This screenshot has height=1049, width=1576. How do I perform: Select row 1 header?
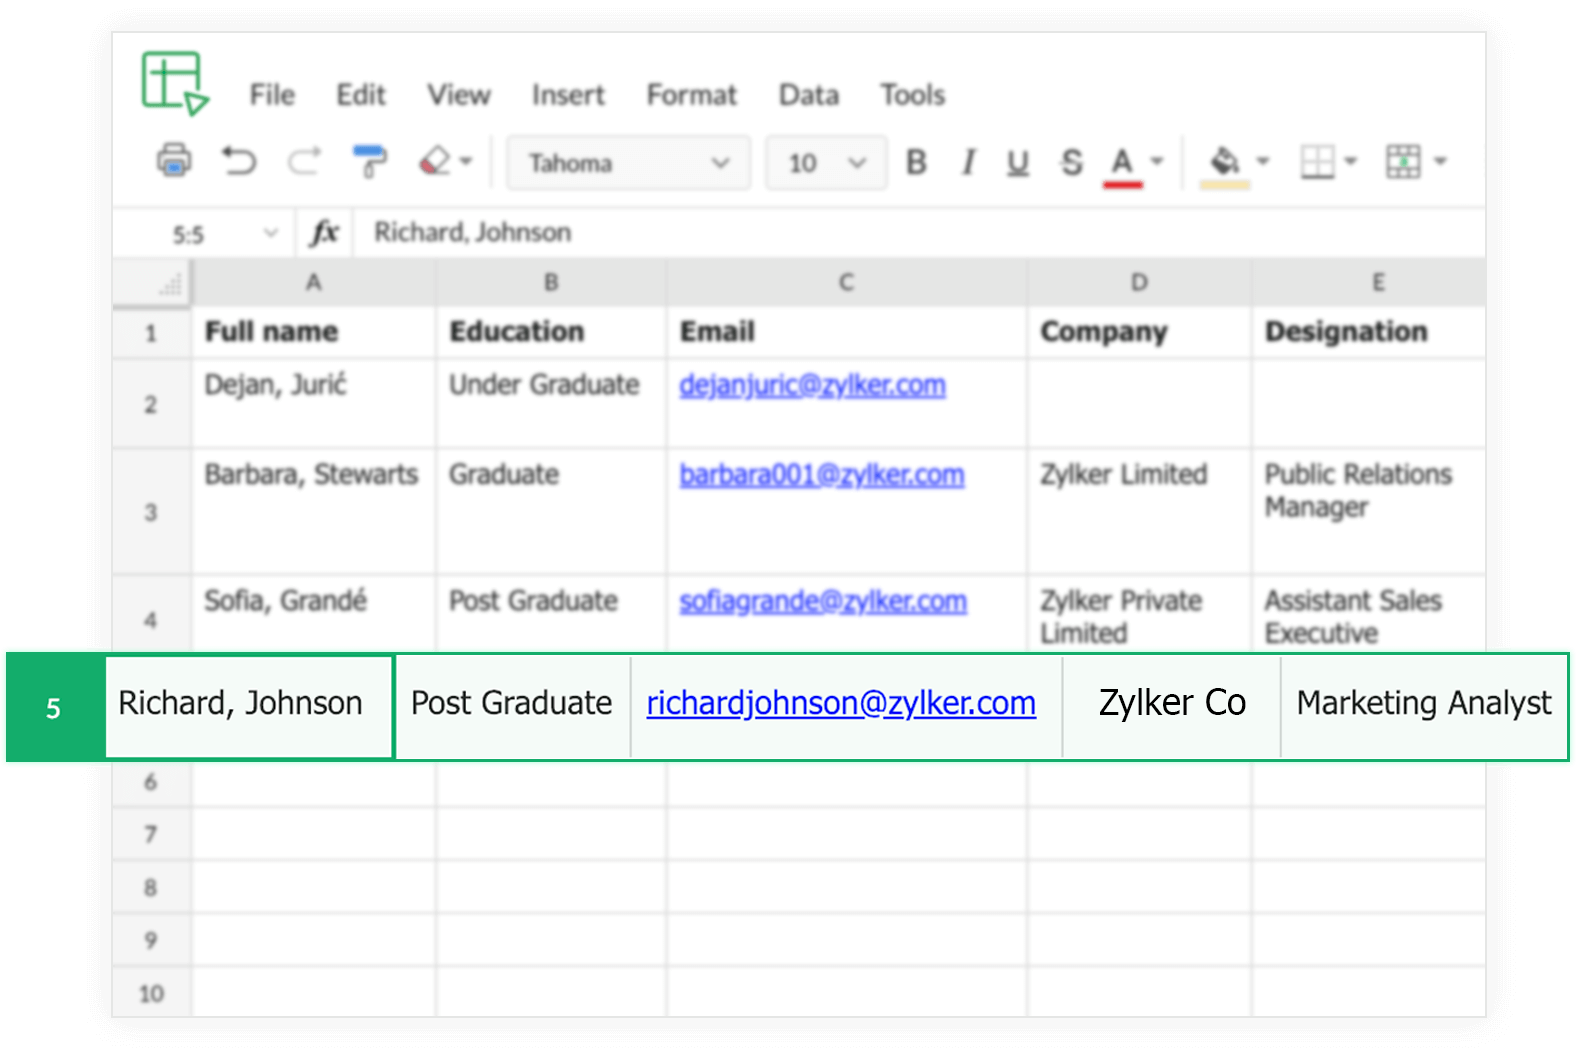[x=151, y=332]
